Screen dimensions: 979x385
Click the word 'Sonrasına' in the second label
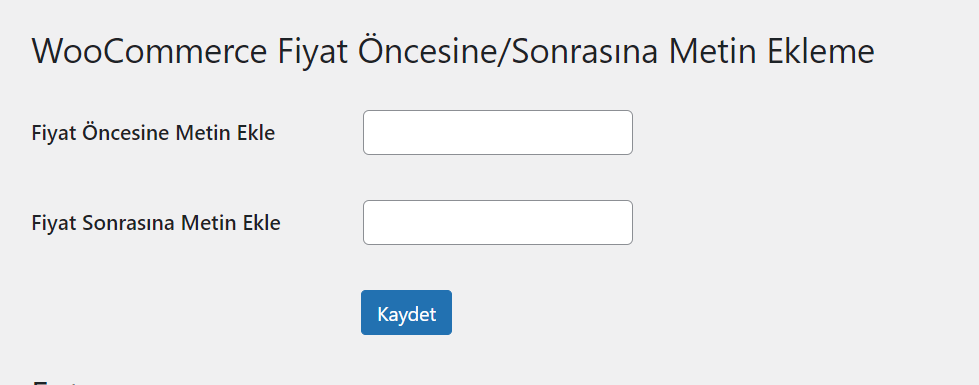pyautogui.click(x=129, y=223)
